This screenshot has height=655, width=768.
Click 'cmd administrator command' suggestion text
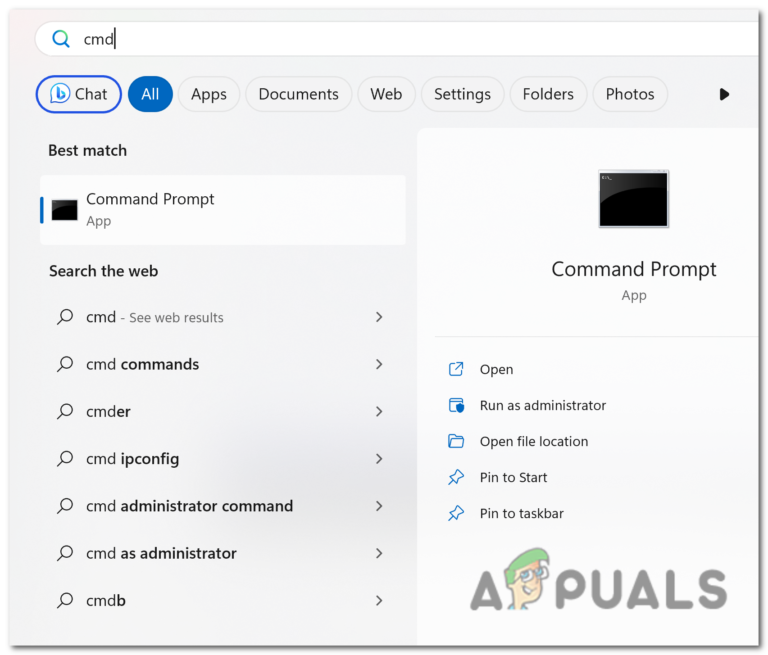pos(190,506)
